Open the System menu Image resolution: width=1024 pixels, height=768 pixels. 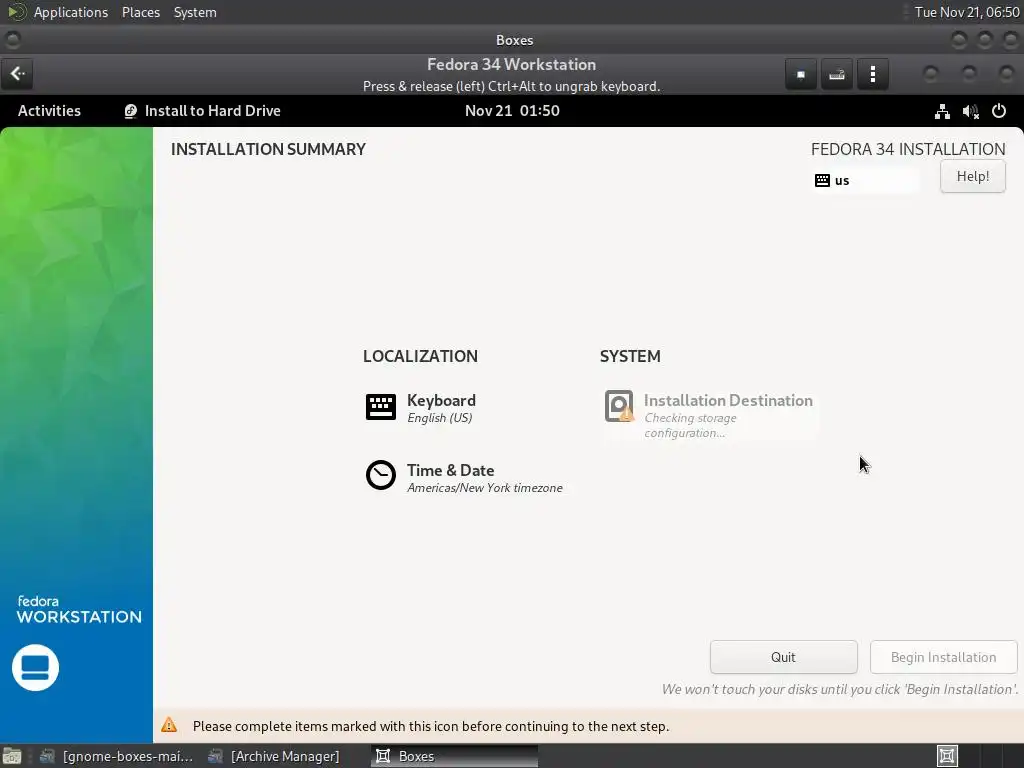tap(195, 12)
